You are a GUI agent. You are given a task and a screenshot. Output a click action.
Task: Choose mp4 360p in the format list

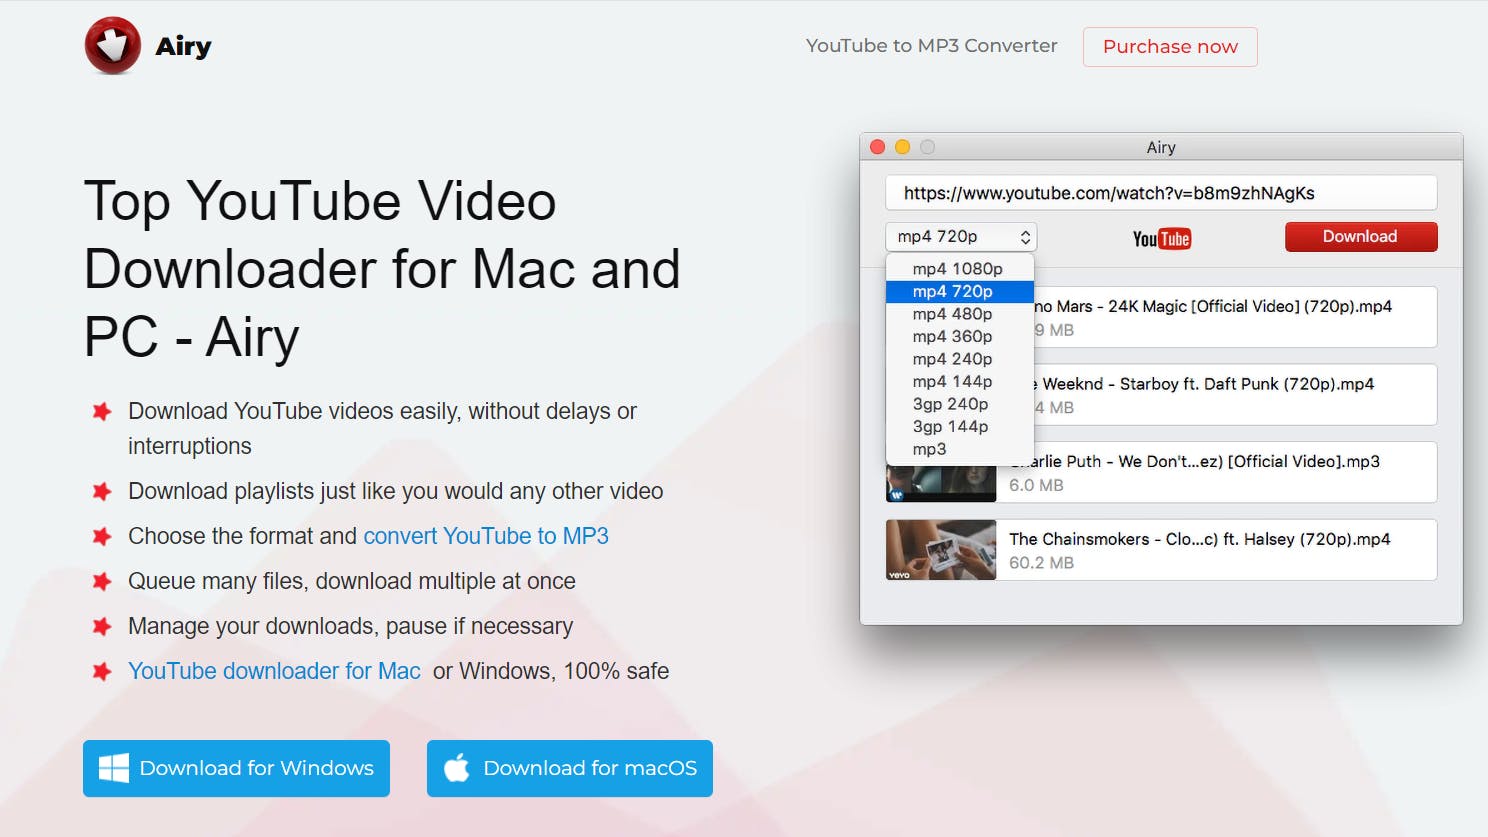pyautogui.click(x=958, y=337)
